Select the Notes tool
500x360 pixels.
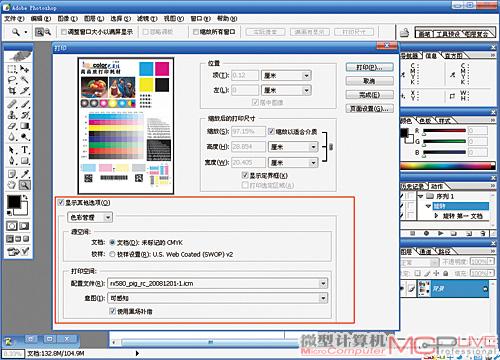tap(12, 174)
